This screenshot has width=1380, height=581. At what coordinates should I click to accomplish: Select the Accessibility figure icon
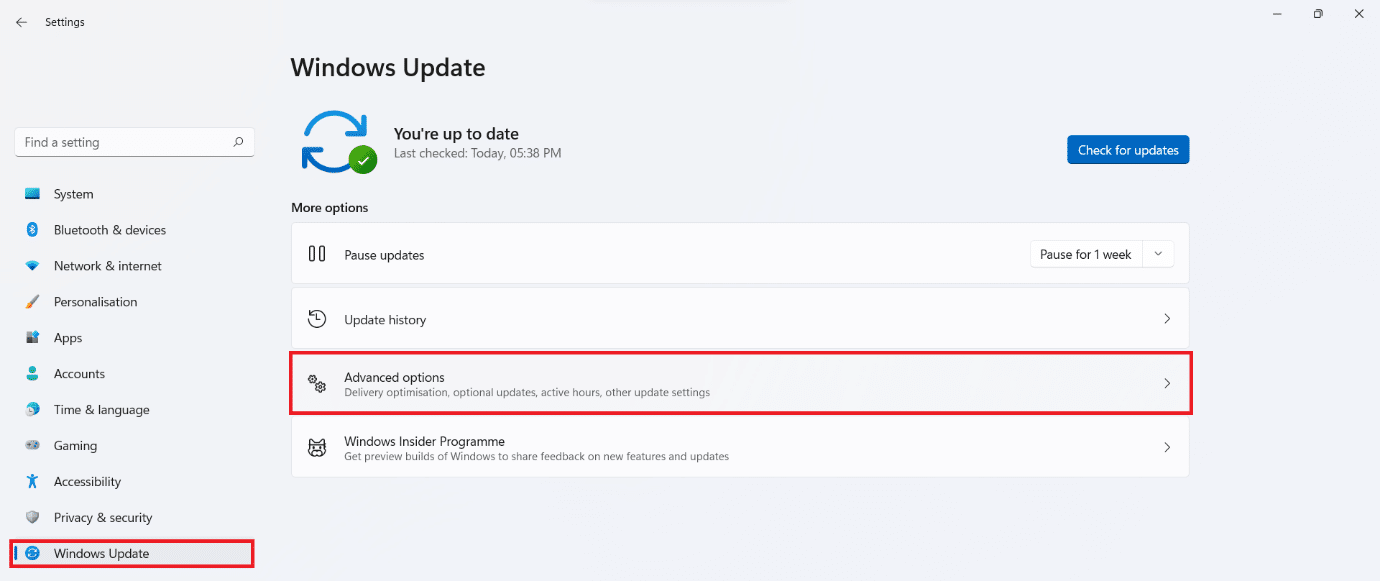click(33, 482)
